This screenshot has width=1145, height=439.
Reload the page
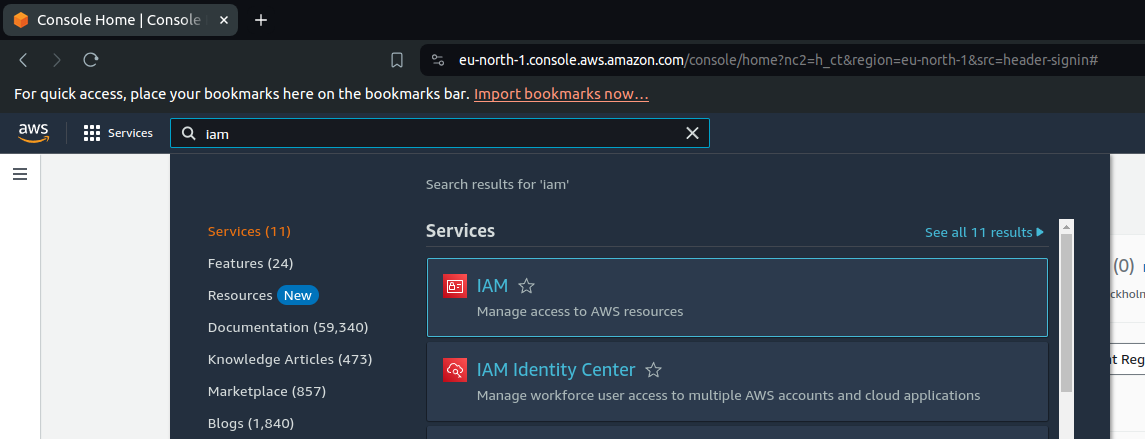[91, 60]
